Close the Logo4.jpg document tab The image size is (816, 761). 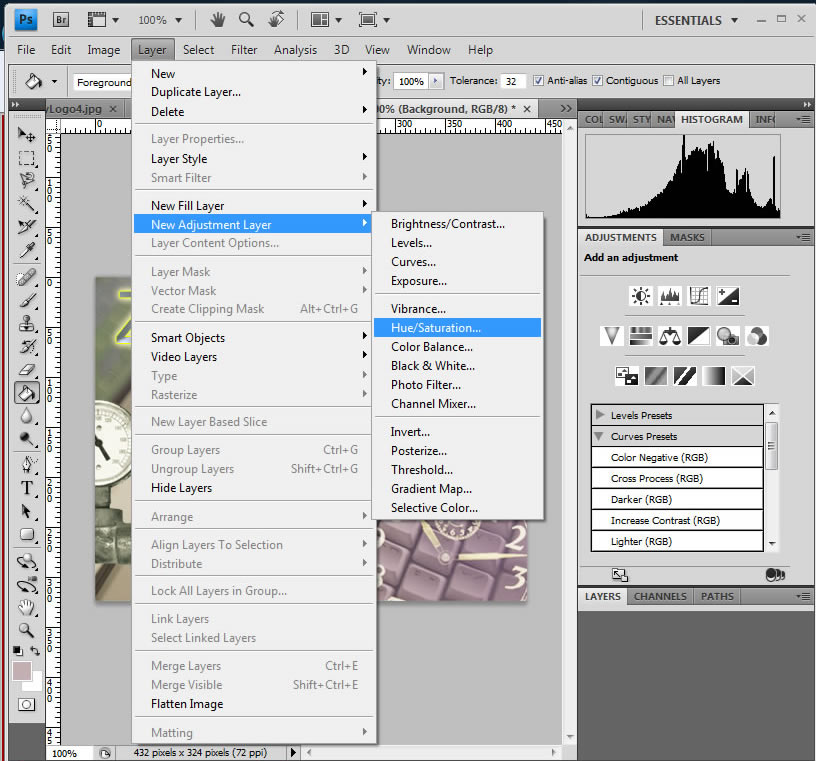(113, 109)
